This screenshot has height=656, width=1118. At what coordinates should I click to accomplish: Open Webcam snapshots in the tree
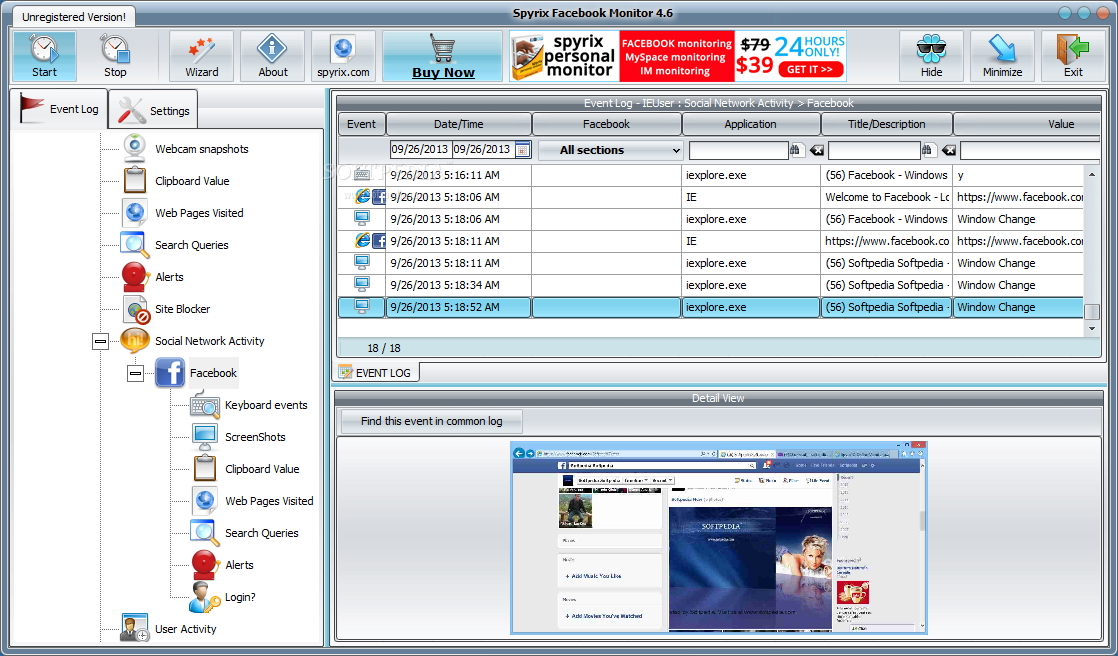tap(202, 149)
